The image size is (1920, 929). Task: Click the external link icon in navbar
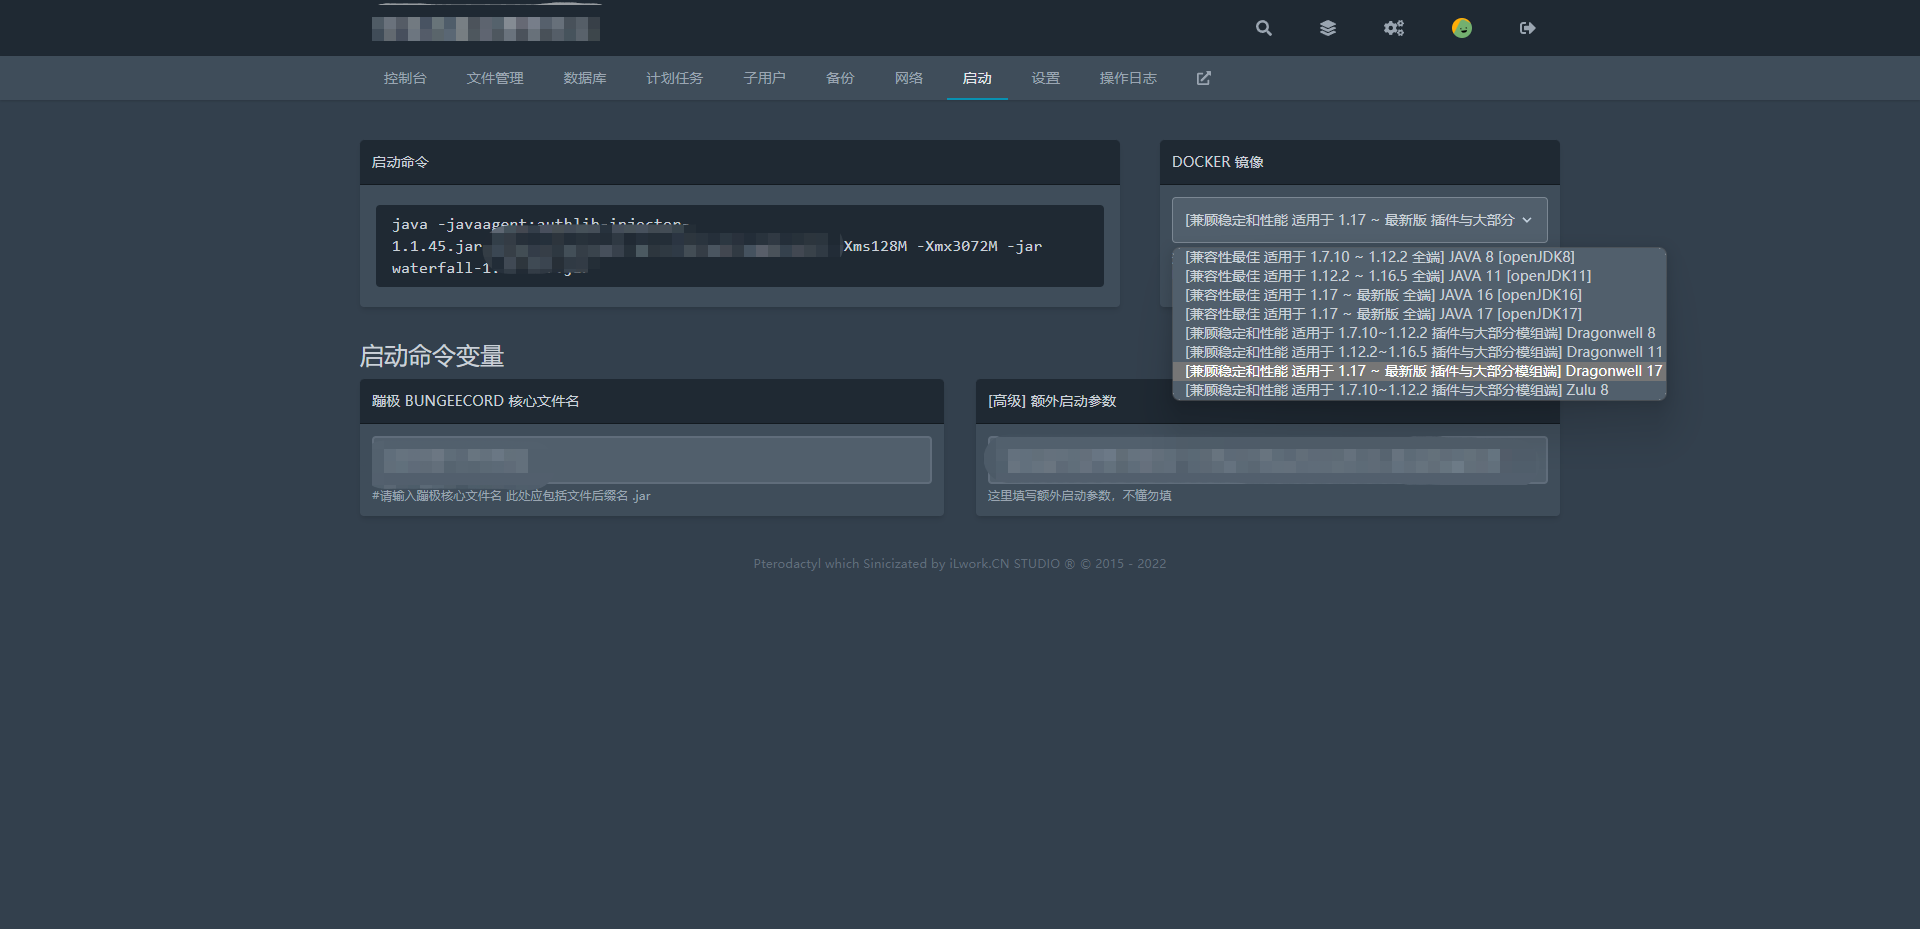(x=1204, y=78)
